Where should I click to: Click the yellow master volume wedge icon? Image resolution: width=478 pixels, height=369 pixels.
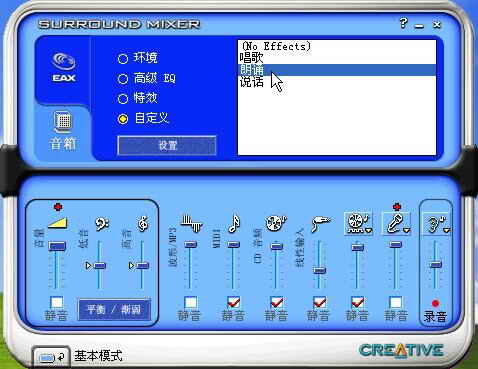(58, 223)
